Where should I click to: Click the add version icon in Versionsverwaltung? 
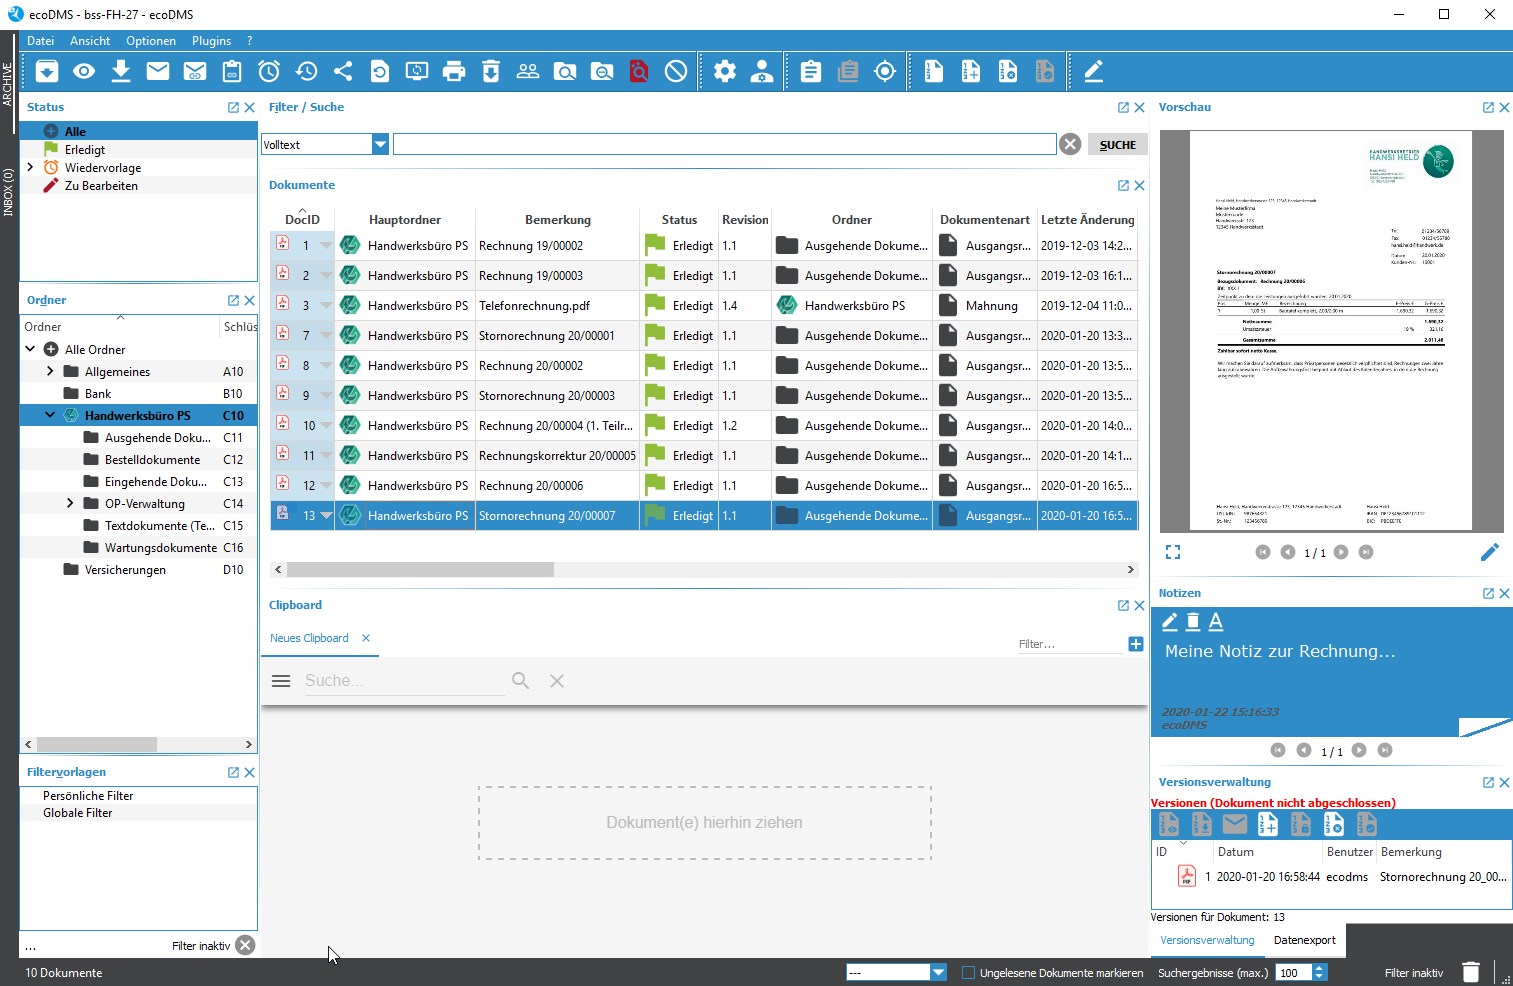point(1267,824)
